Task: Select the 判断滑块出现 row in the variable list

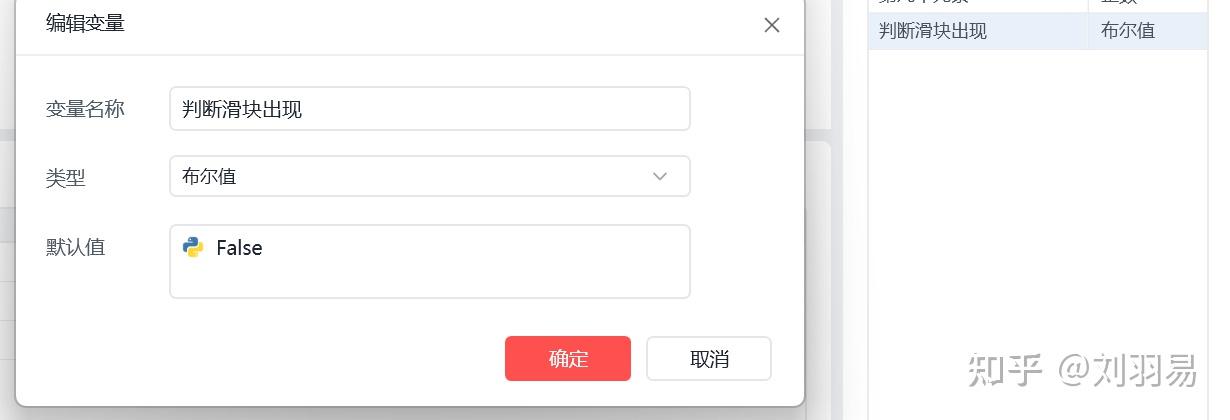Action: (977, 31)
